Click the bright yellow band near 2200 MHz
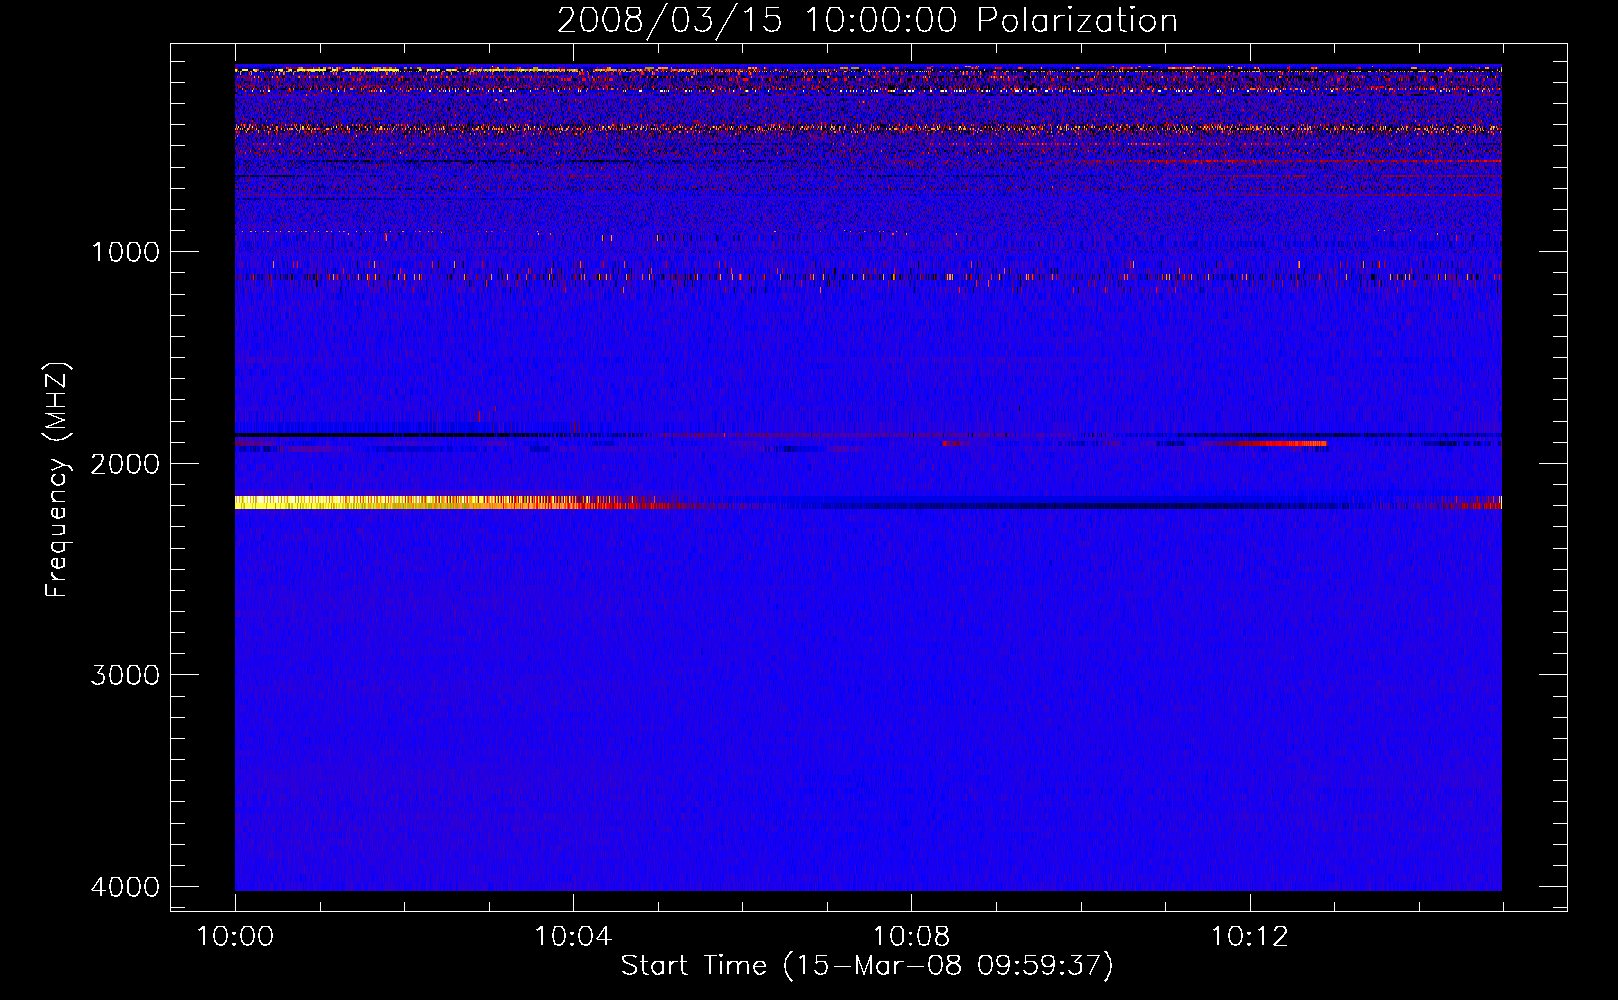Image resolution: width=1618 pixels, height=1000 pixels. 380,502
